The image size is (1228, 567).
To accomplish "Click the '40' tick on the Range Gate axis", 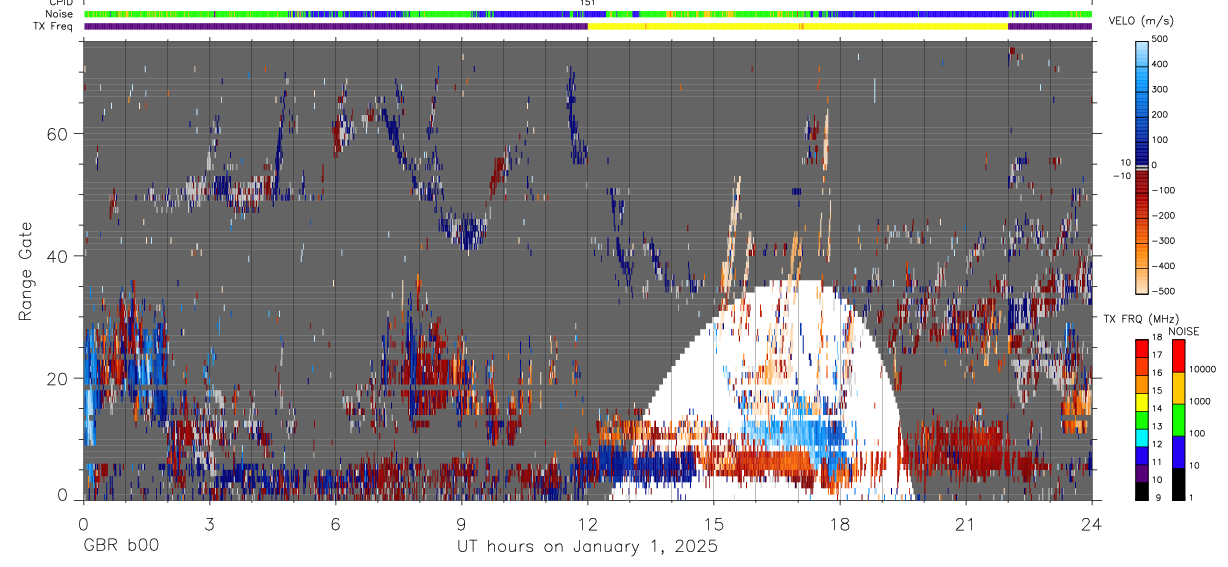I will pyautogui.click(x=57, y=256).
